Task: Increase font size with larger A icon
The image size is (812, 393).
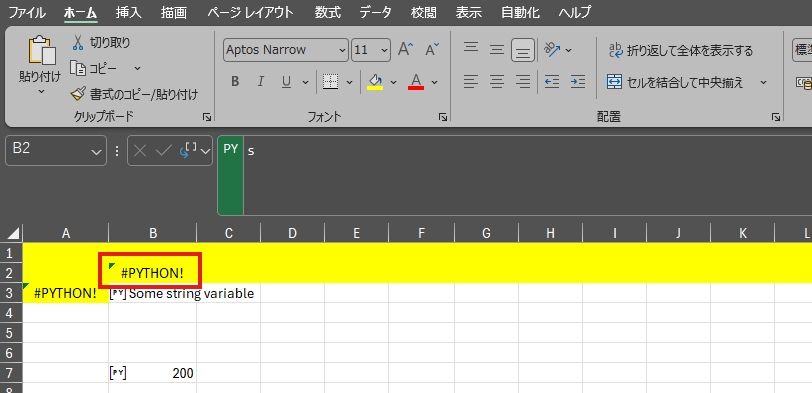Action: click(x=405, y=50)
